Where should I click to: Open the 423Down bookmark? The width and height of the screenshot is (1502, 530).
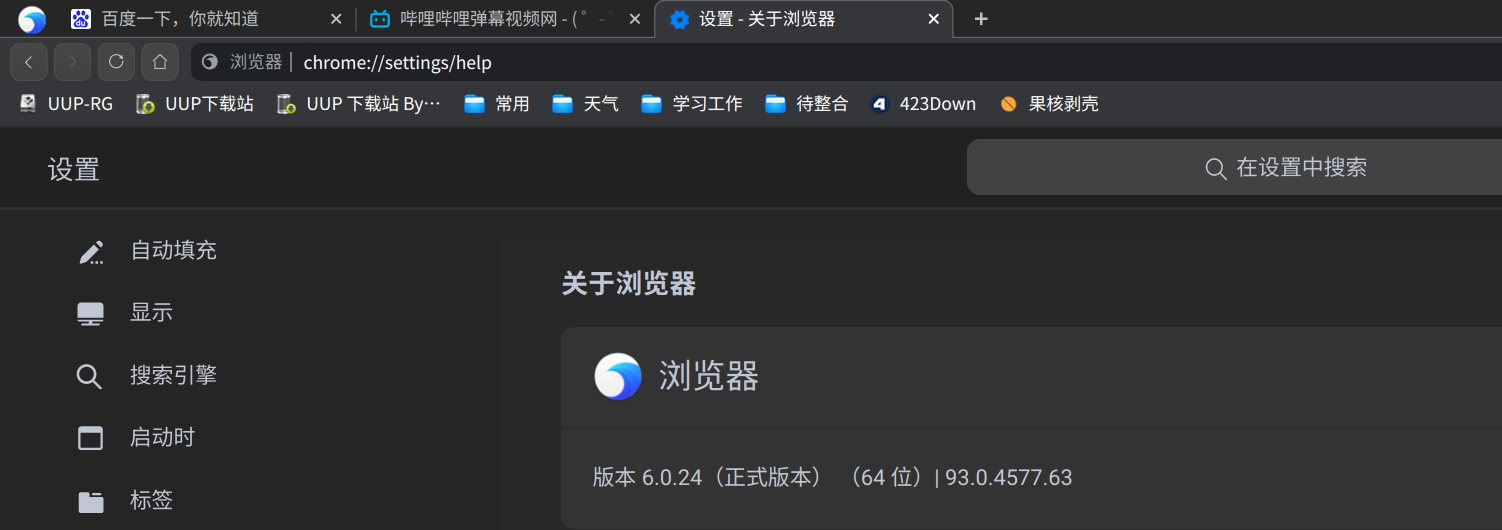[x=923, y=104]
